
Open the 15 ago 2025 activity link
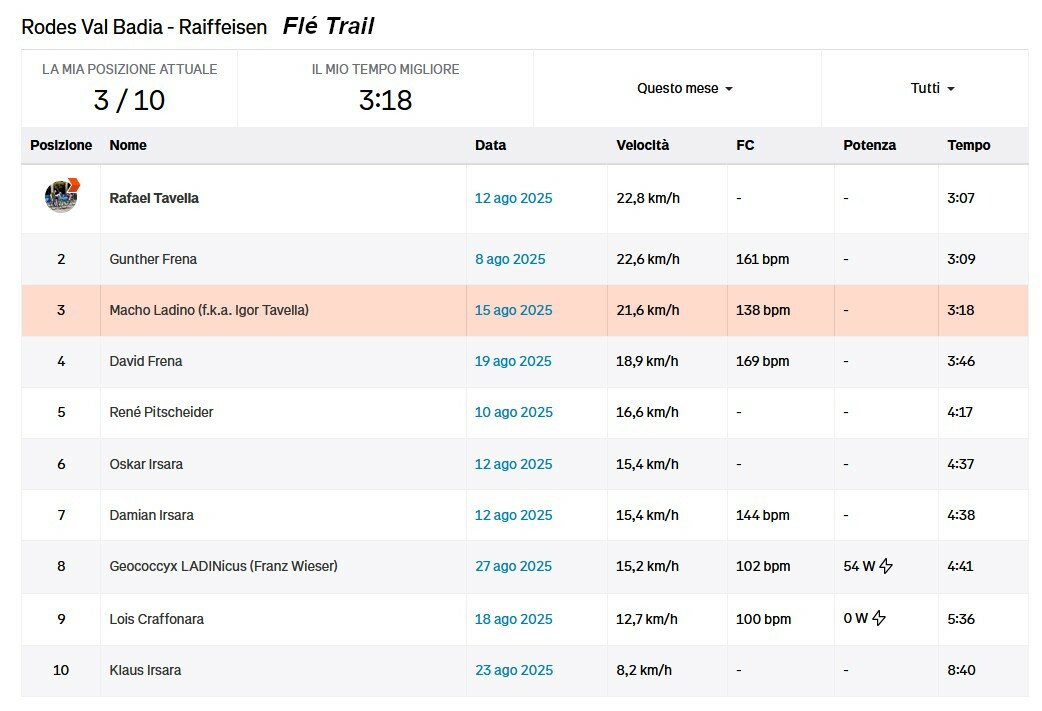(513, 310)
